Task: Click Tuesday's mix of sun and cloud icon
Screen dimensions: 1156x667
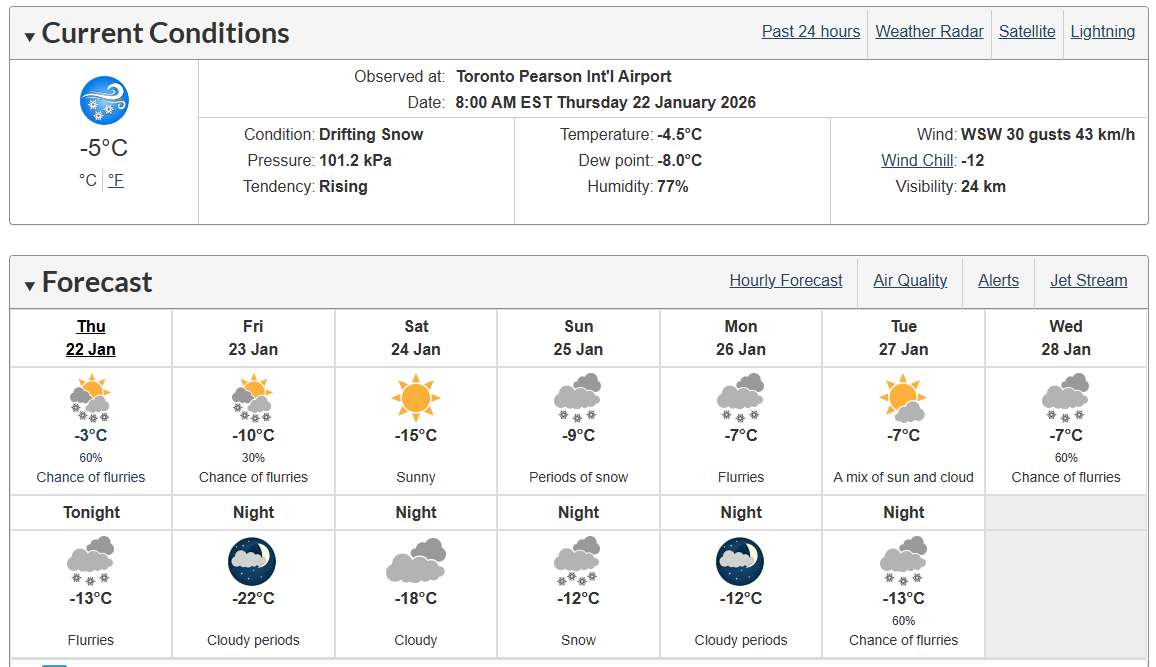Action: click(903, 398)
